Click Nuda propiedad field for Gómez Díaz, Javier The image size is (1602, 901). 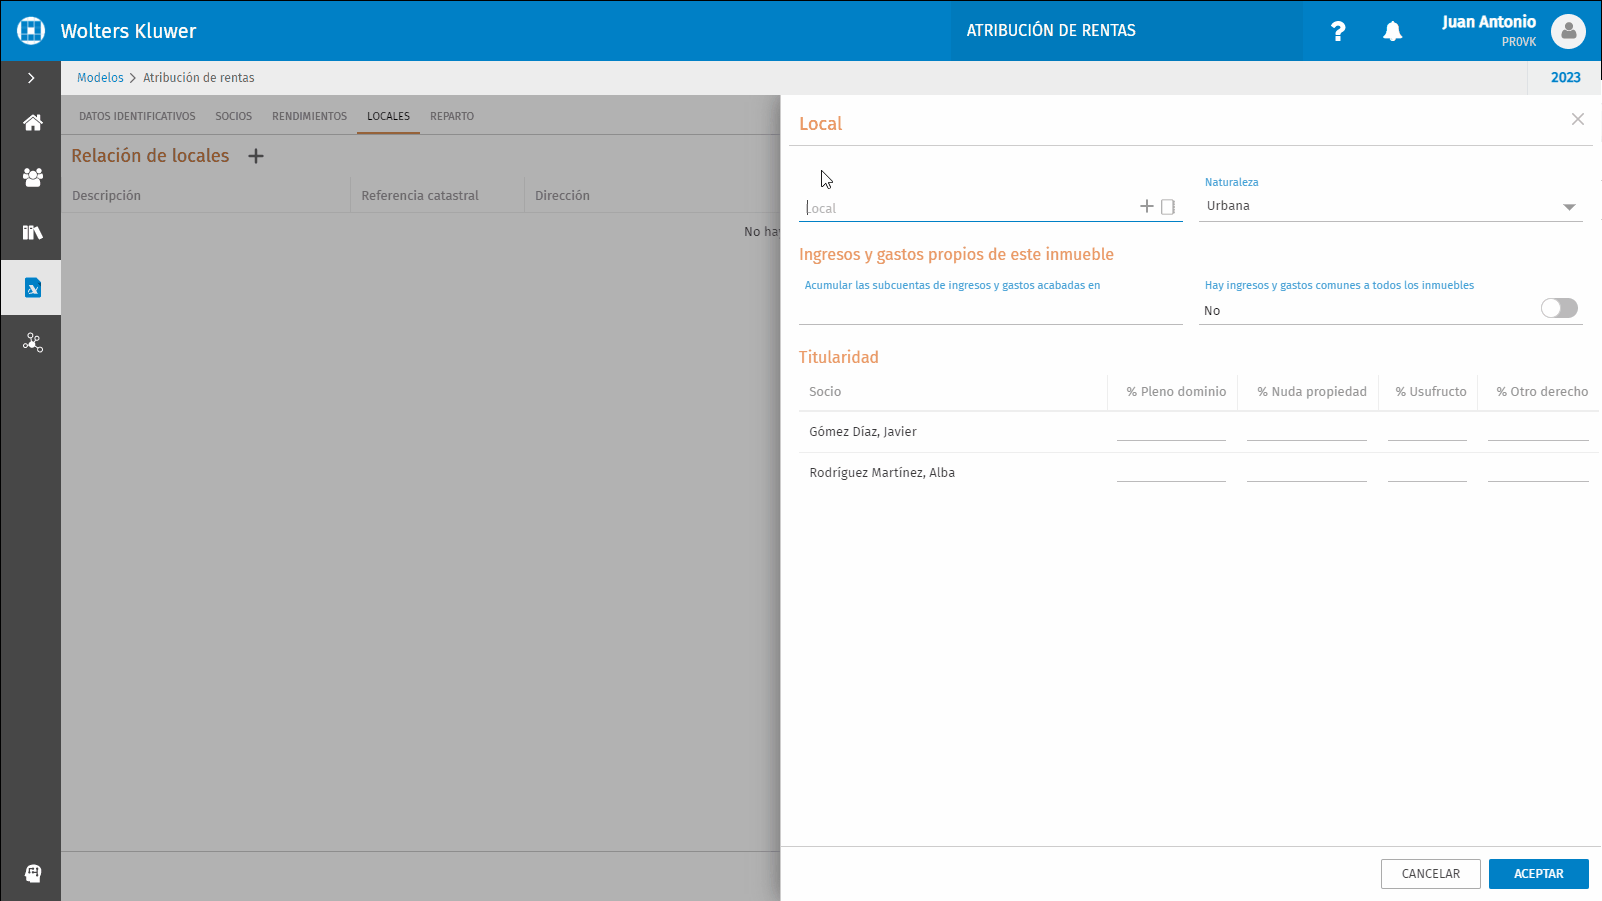[x=1306, y=431]
